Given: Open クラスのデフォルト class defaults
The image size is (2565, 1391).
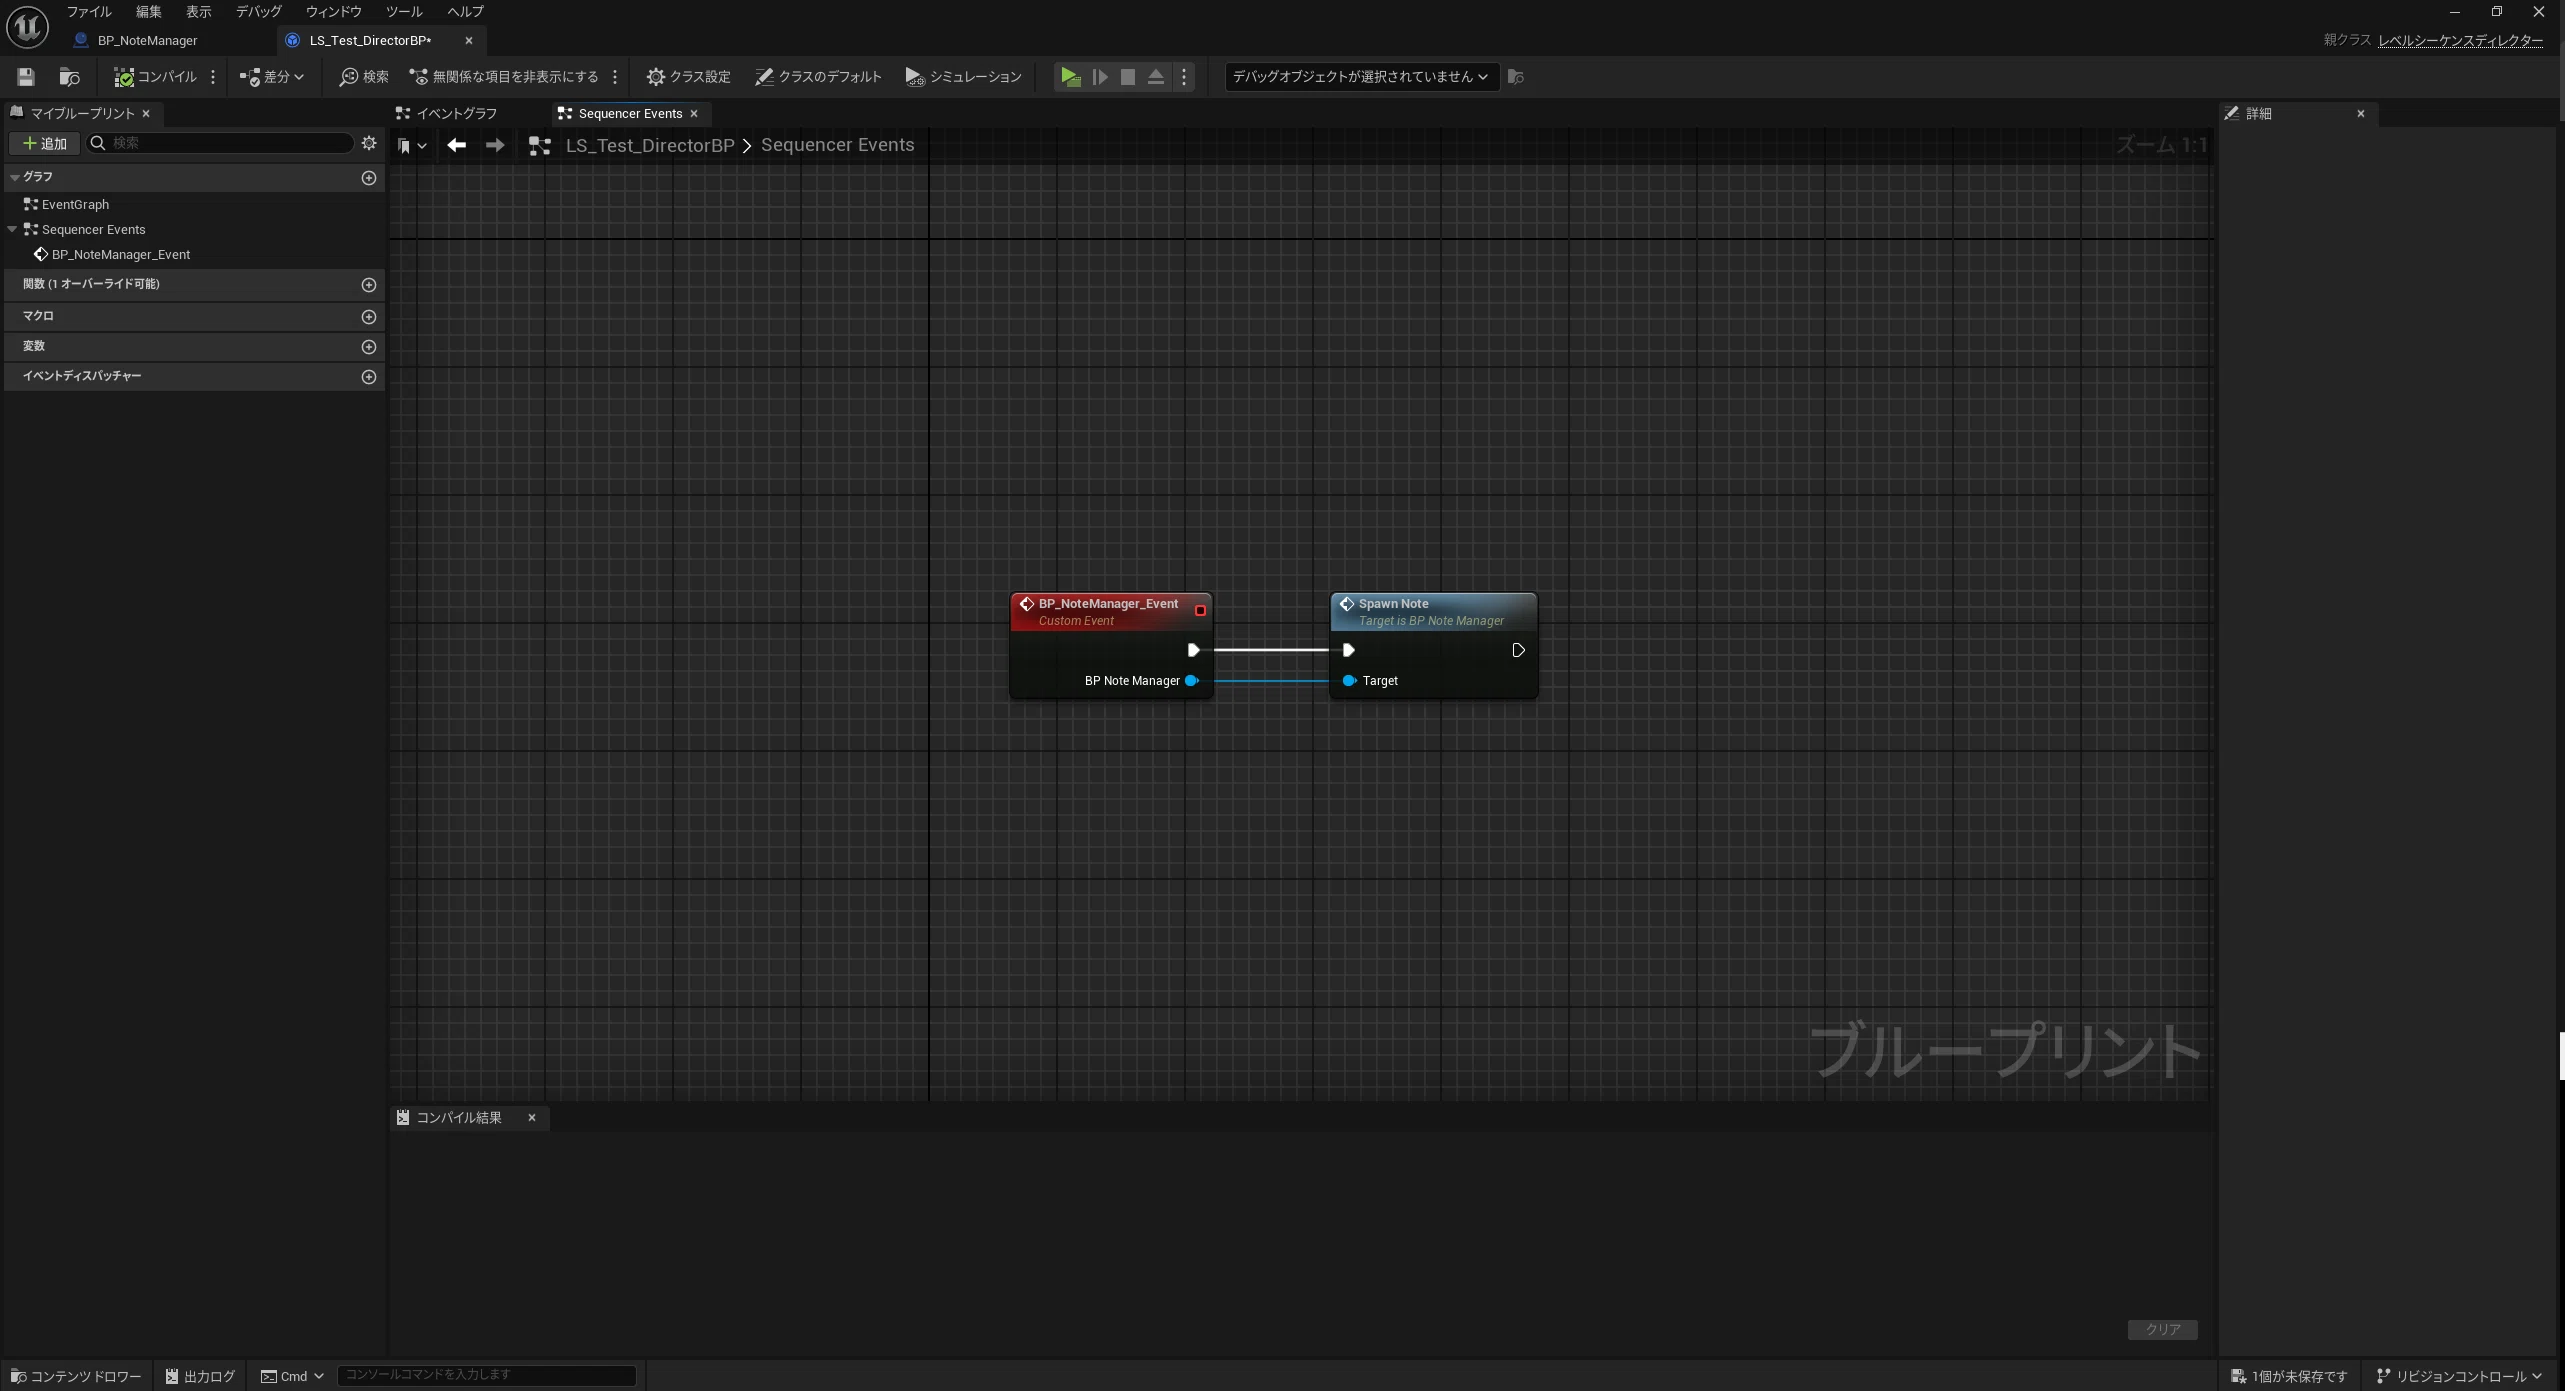Looking at the screenshot, I should [x=818, y=77].
